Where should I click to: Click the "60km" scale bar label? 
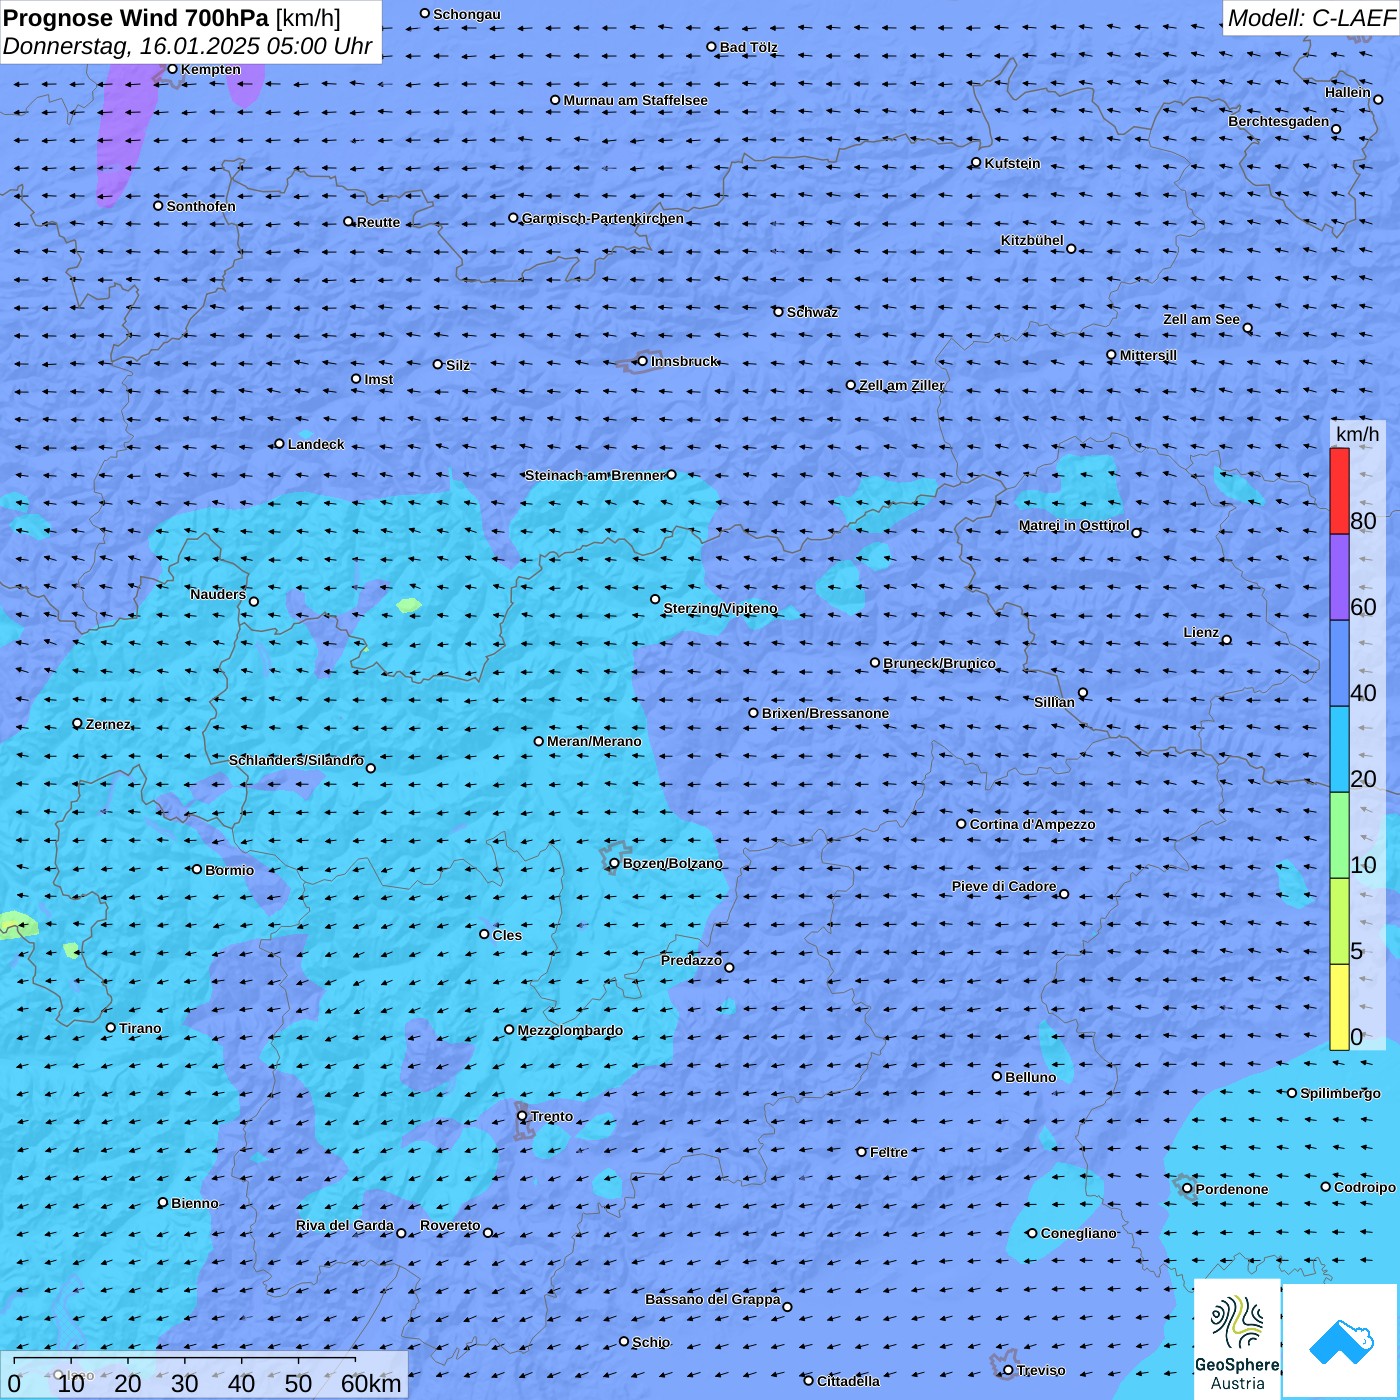click(x=371, y=1384)
